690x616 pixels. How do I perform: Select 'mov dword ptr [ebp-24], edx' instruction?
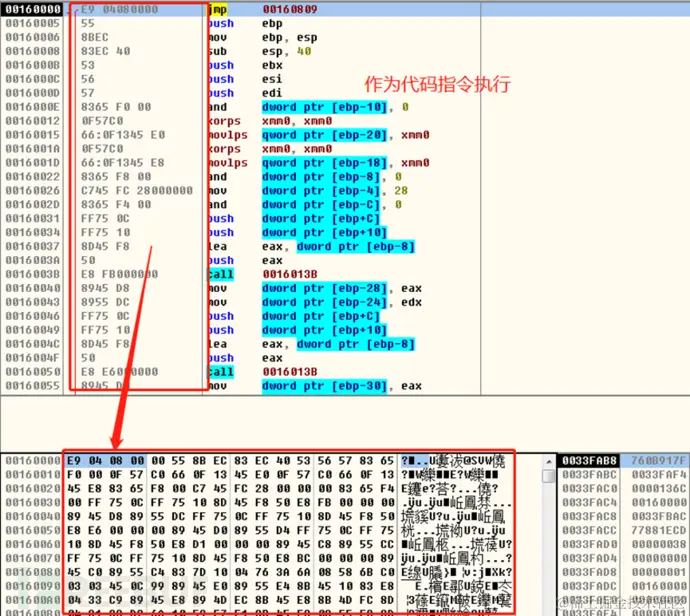click(x=315, y=302)
